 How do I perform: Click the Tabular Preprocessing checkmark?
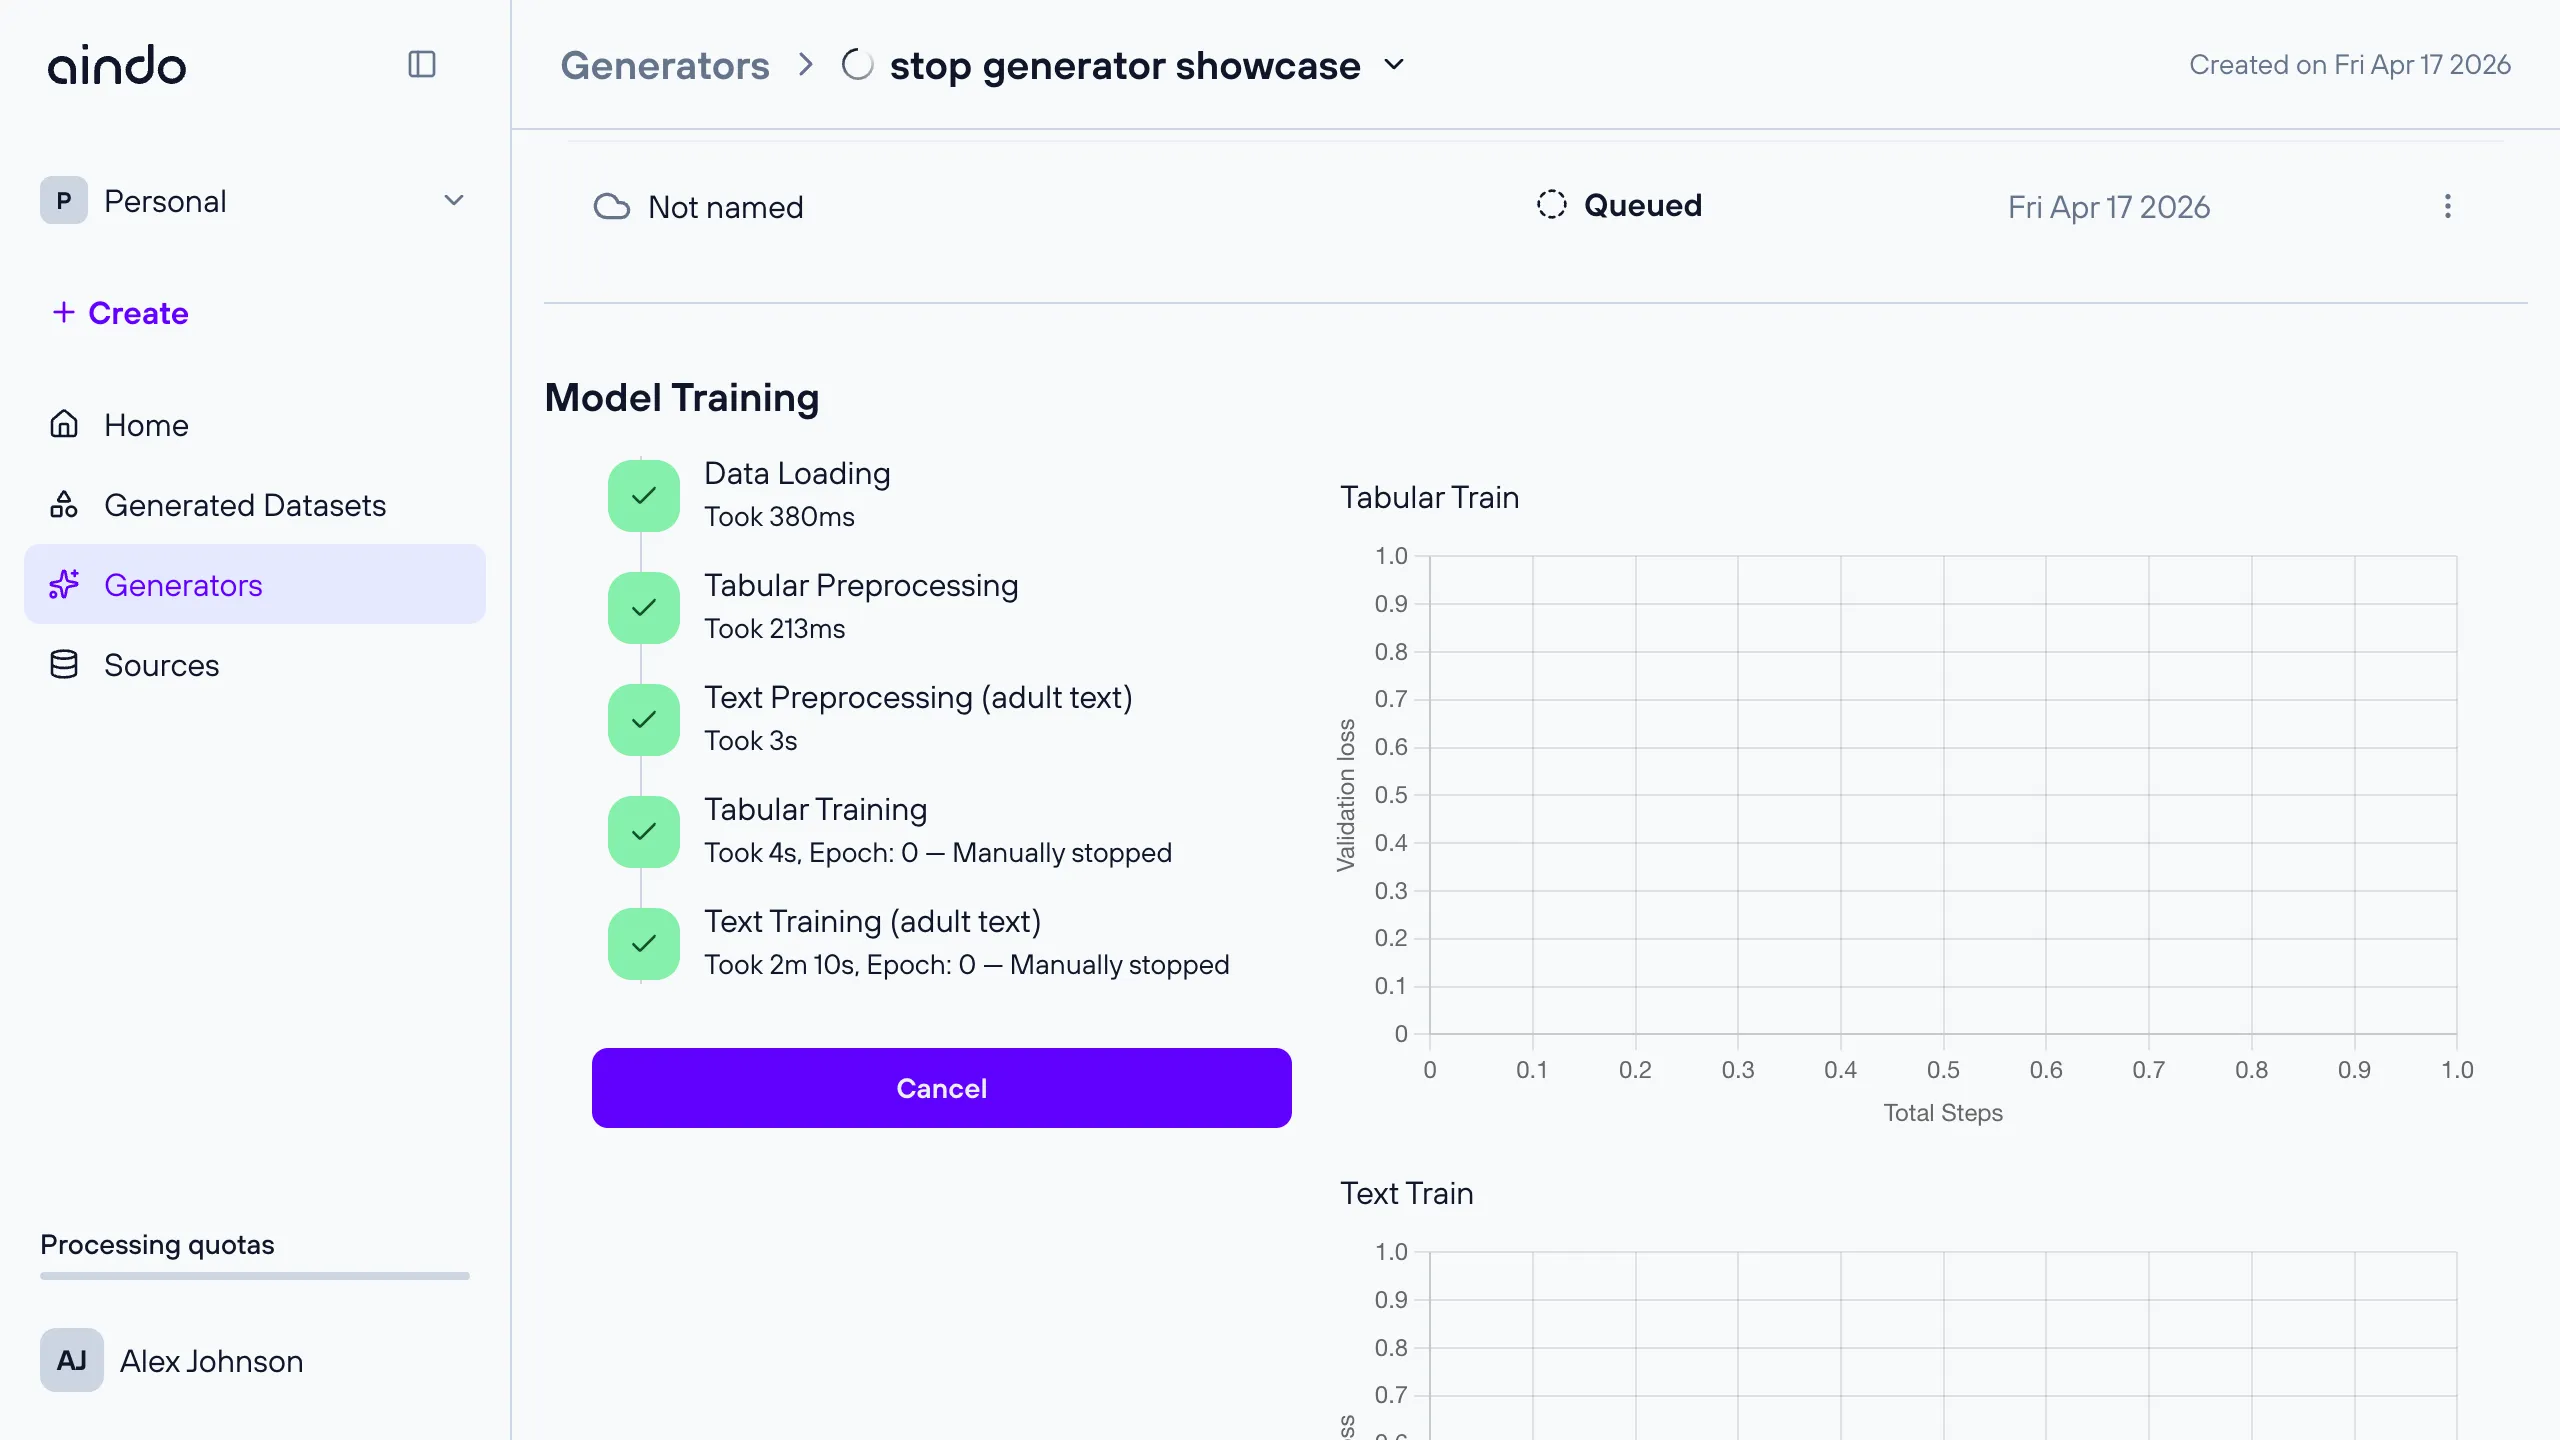click(644, 608)
